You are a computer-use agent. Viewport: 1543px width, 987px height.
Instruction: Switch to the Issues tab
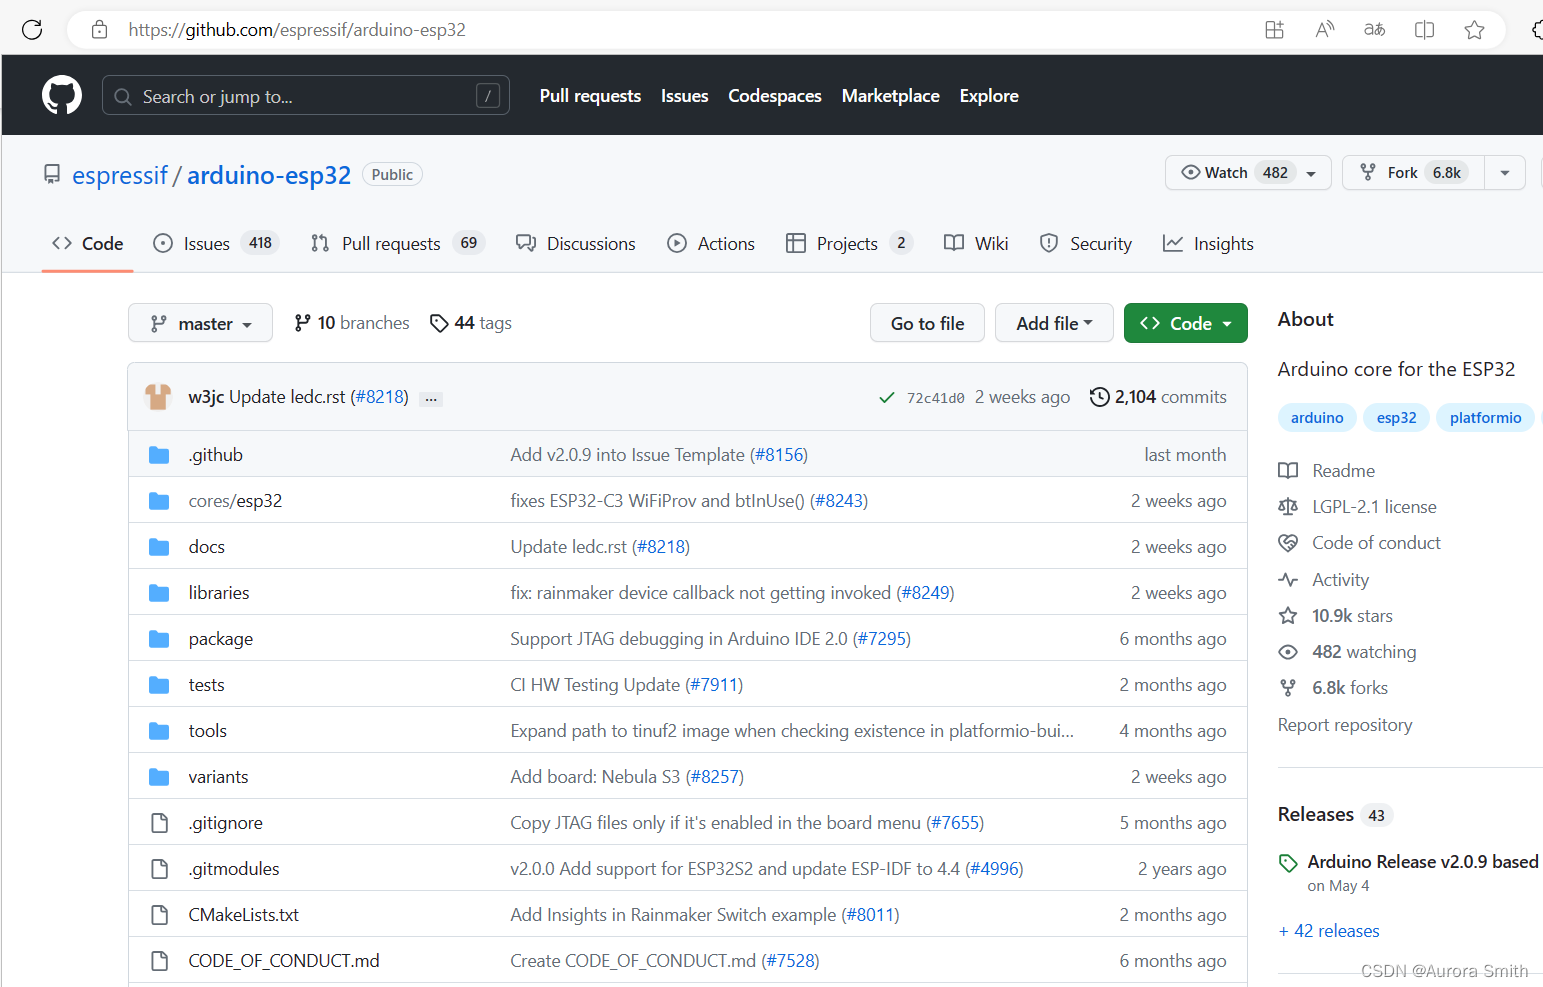216,244
